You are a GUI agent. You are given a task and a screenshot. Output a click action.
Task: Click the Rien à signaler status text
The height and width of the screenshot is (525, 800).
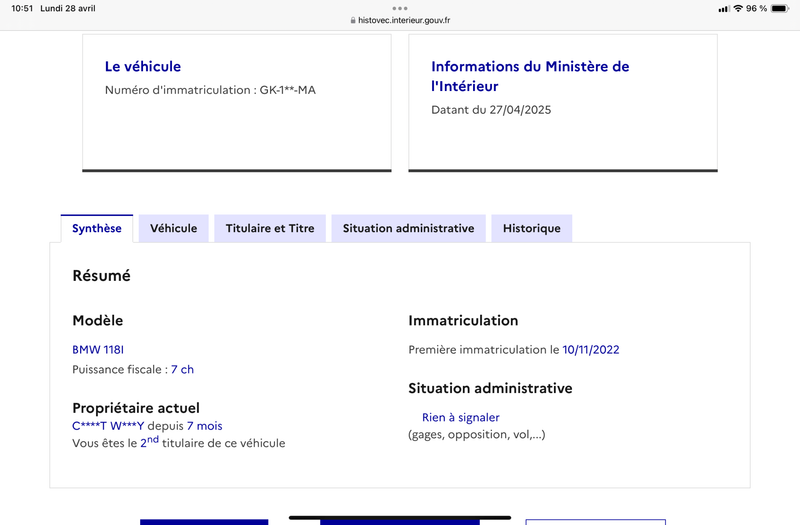[x=460, y=417]
